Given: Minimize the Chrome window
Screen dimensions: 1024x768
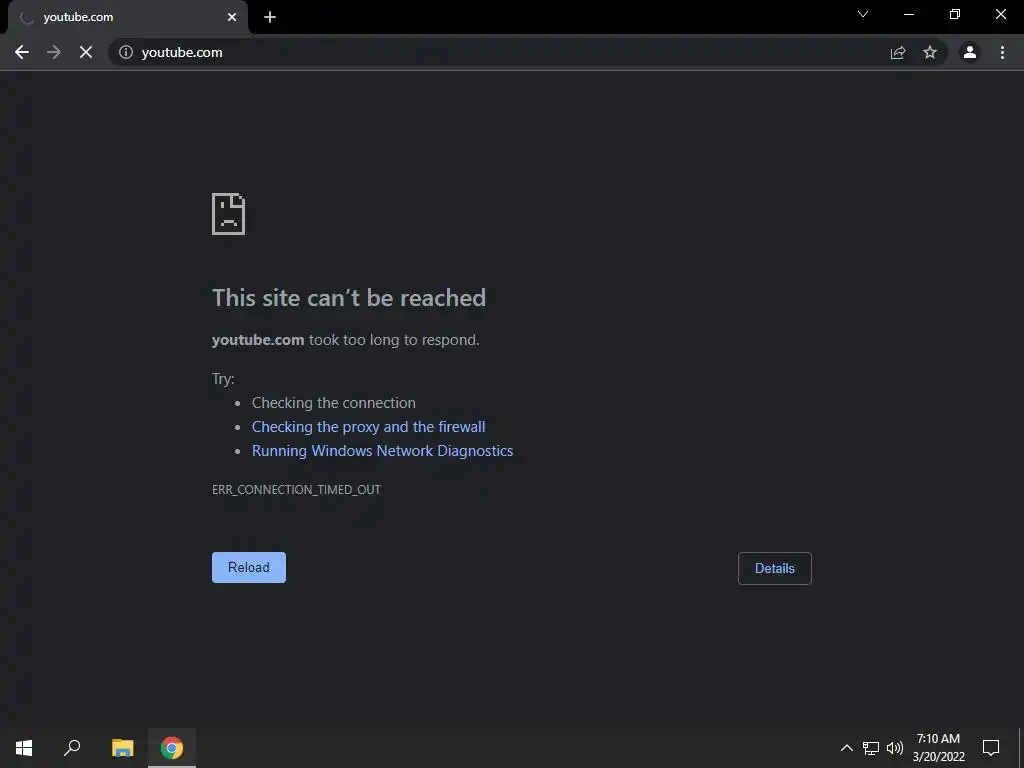Looking at the screenshot, I should pos(908,14).
